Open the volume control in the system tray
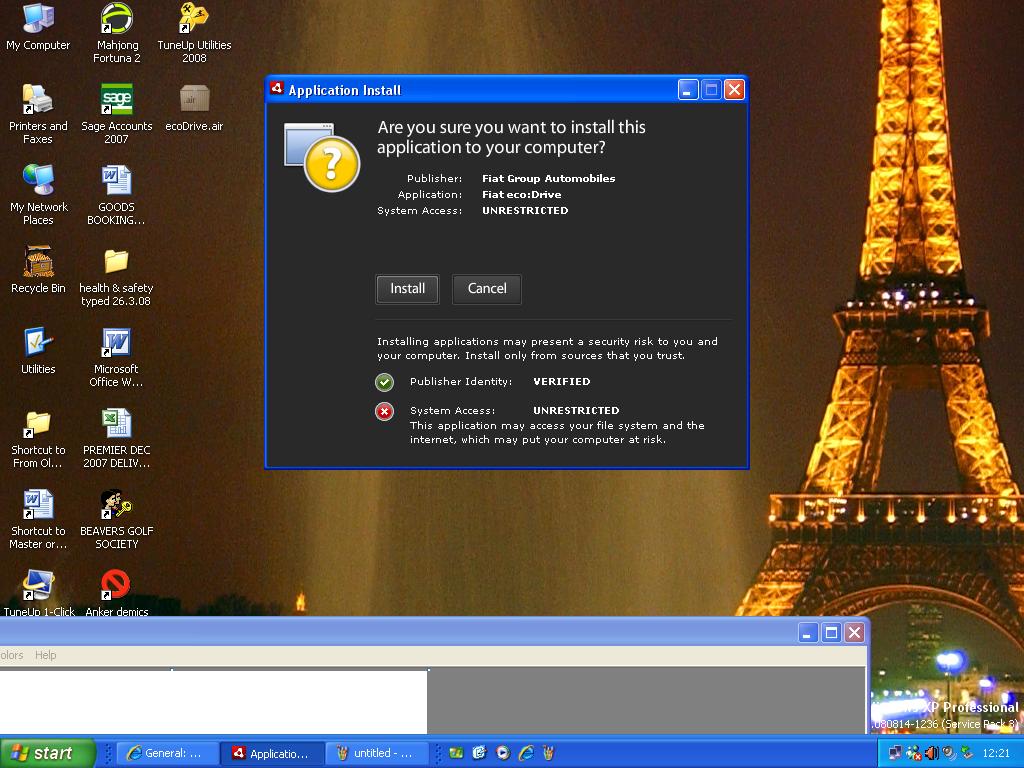Viewport: 1024px width, 768px height. [x=930, y=752]
